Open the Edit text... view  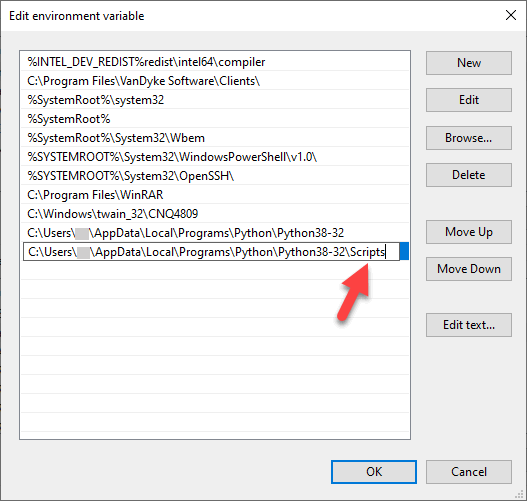469,325
